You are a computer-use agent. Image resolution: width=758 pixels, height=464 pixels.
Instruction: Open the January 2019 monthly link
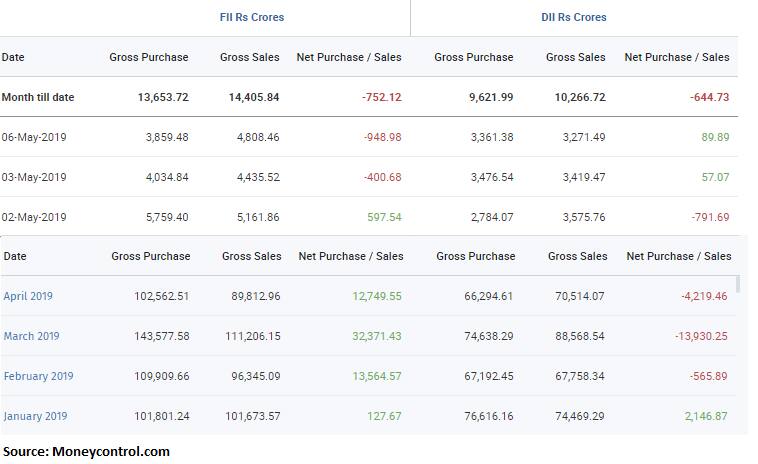click(35, 416)
